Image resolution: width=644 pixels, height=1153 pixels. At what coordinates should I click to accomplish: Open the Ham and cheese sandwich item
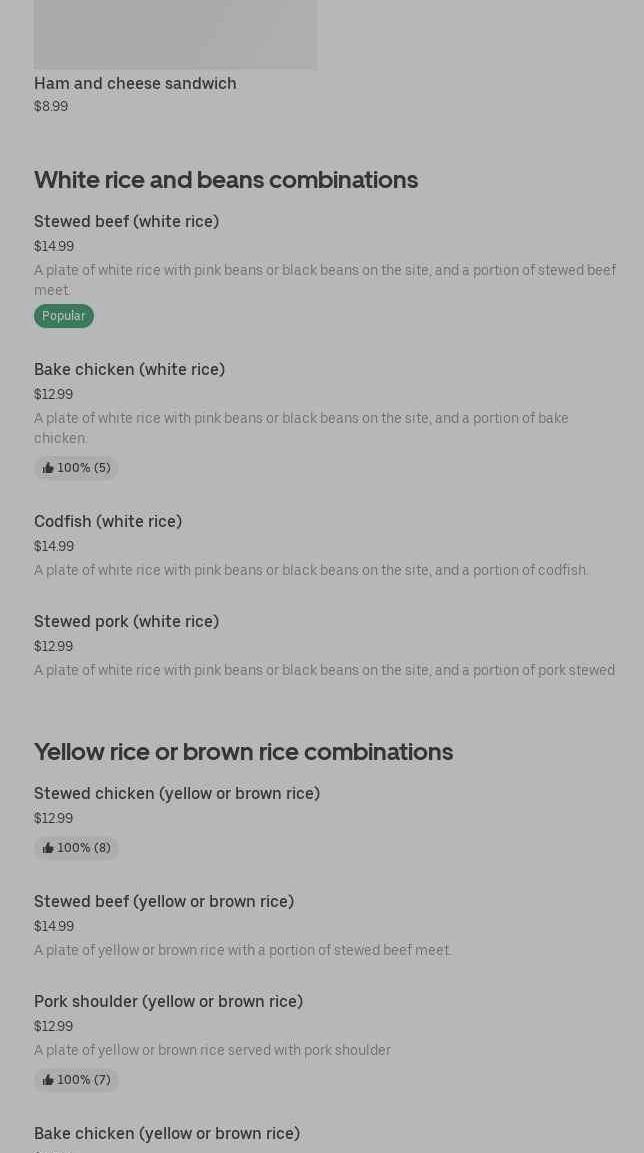(x=135, y=84)
